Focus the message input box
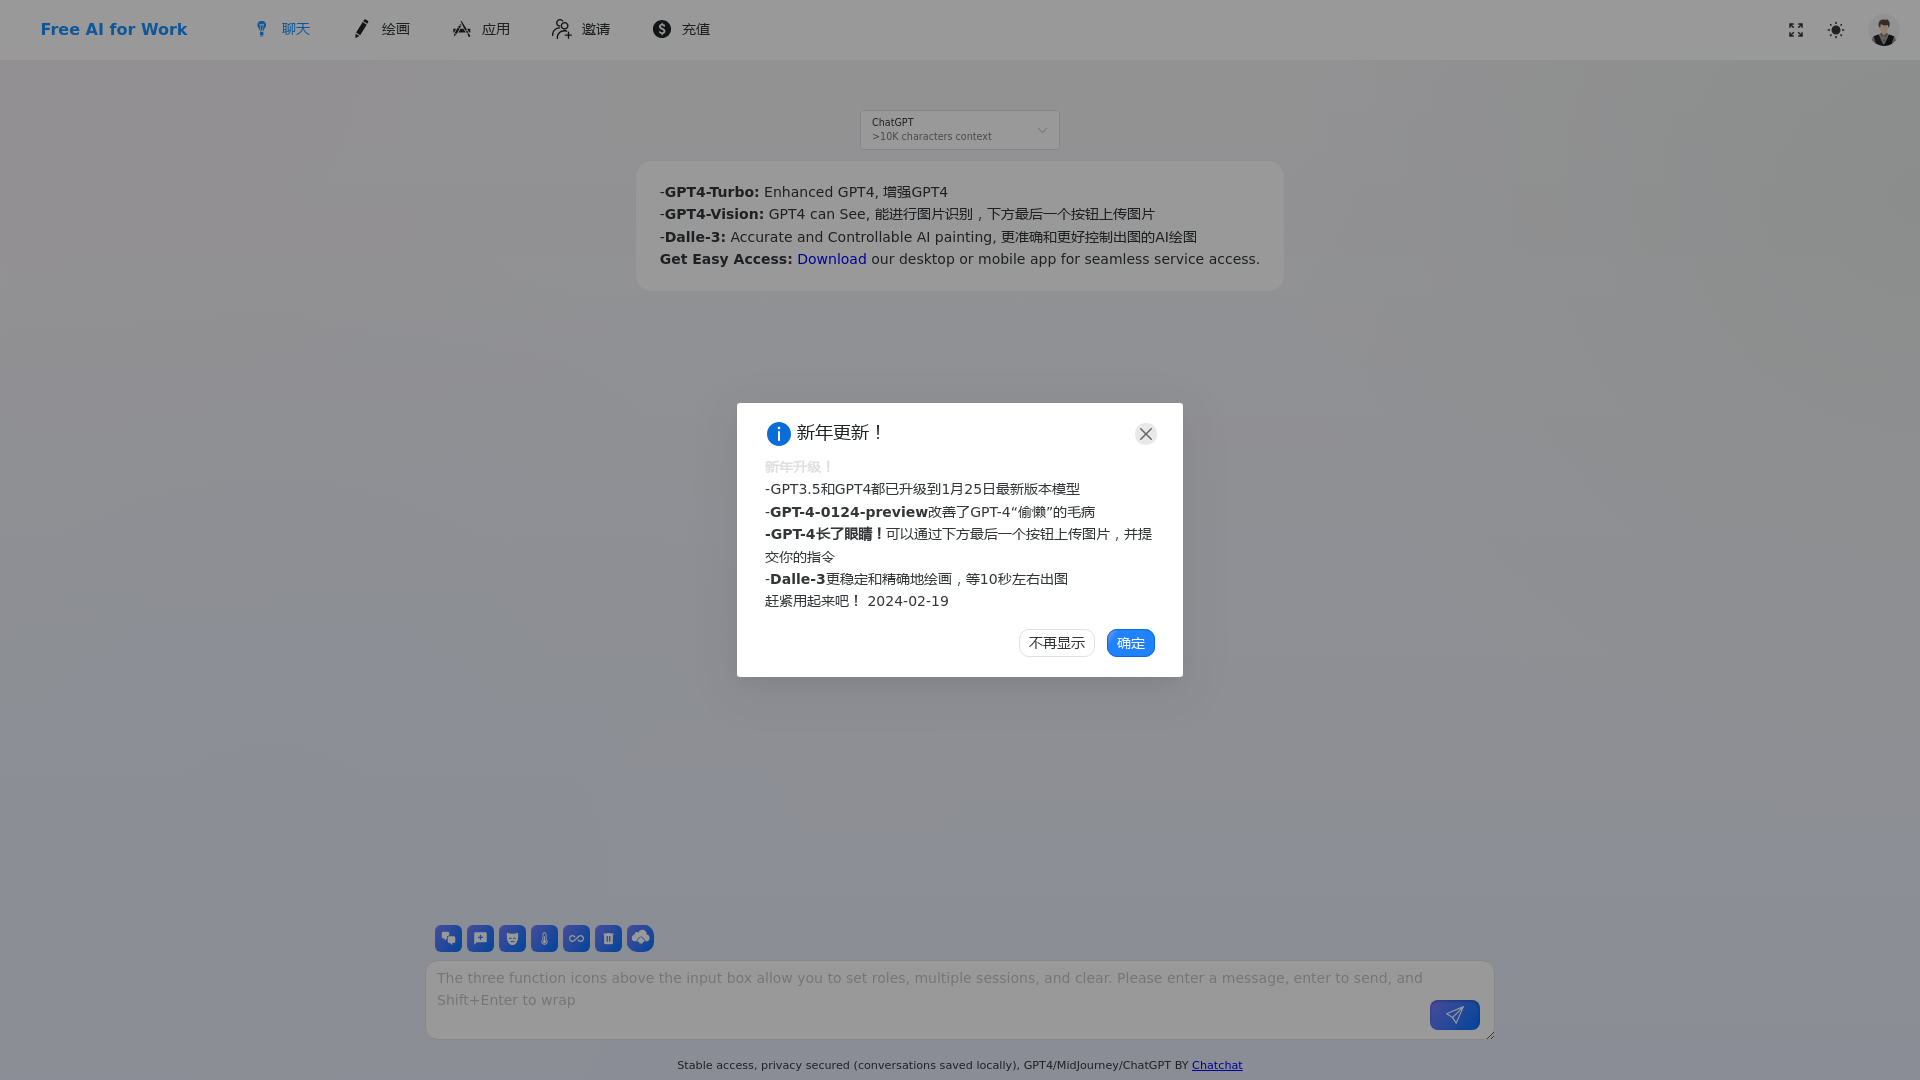Image resolution: width=1920 pixels, height=1080 pixels. tap(960, 1000)
